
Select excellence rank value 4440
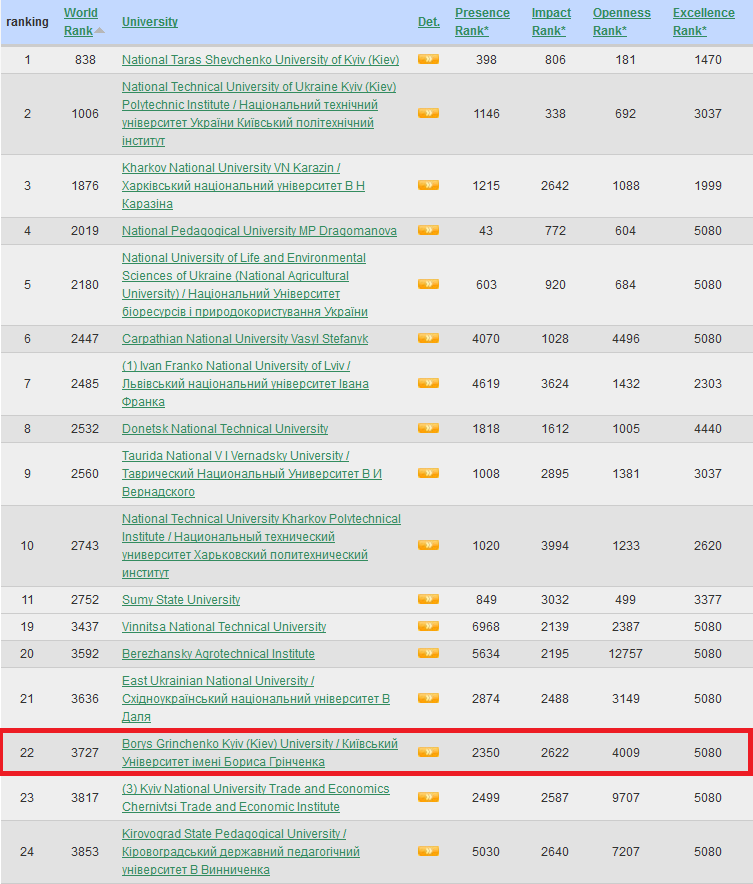[708, 429]
